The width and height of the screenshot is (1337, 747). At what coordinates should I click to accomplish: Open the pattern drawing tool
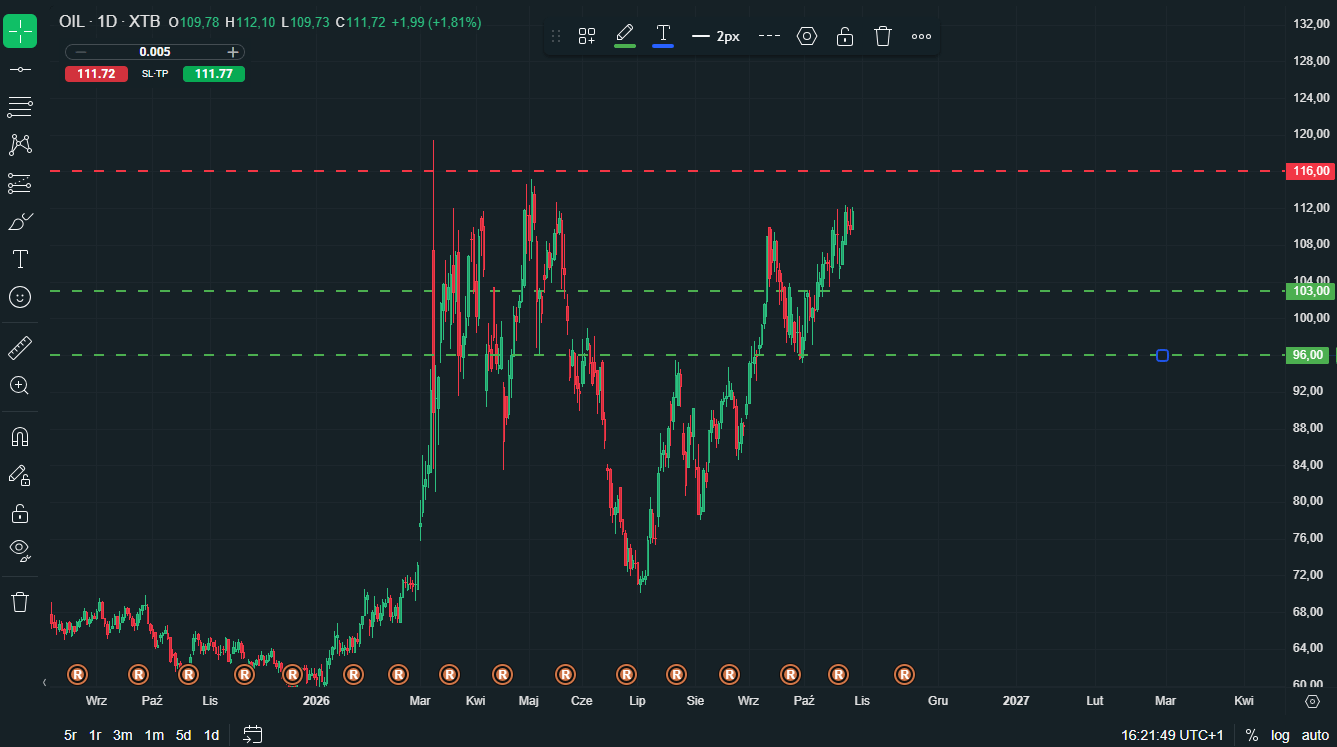[x=20, y=145]
